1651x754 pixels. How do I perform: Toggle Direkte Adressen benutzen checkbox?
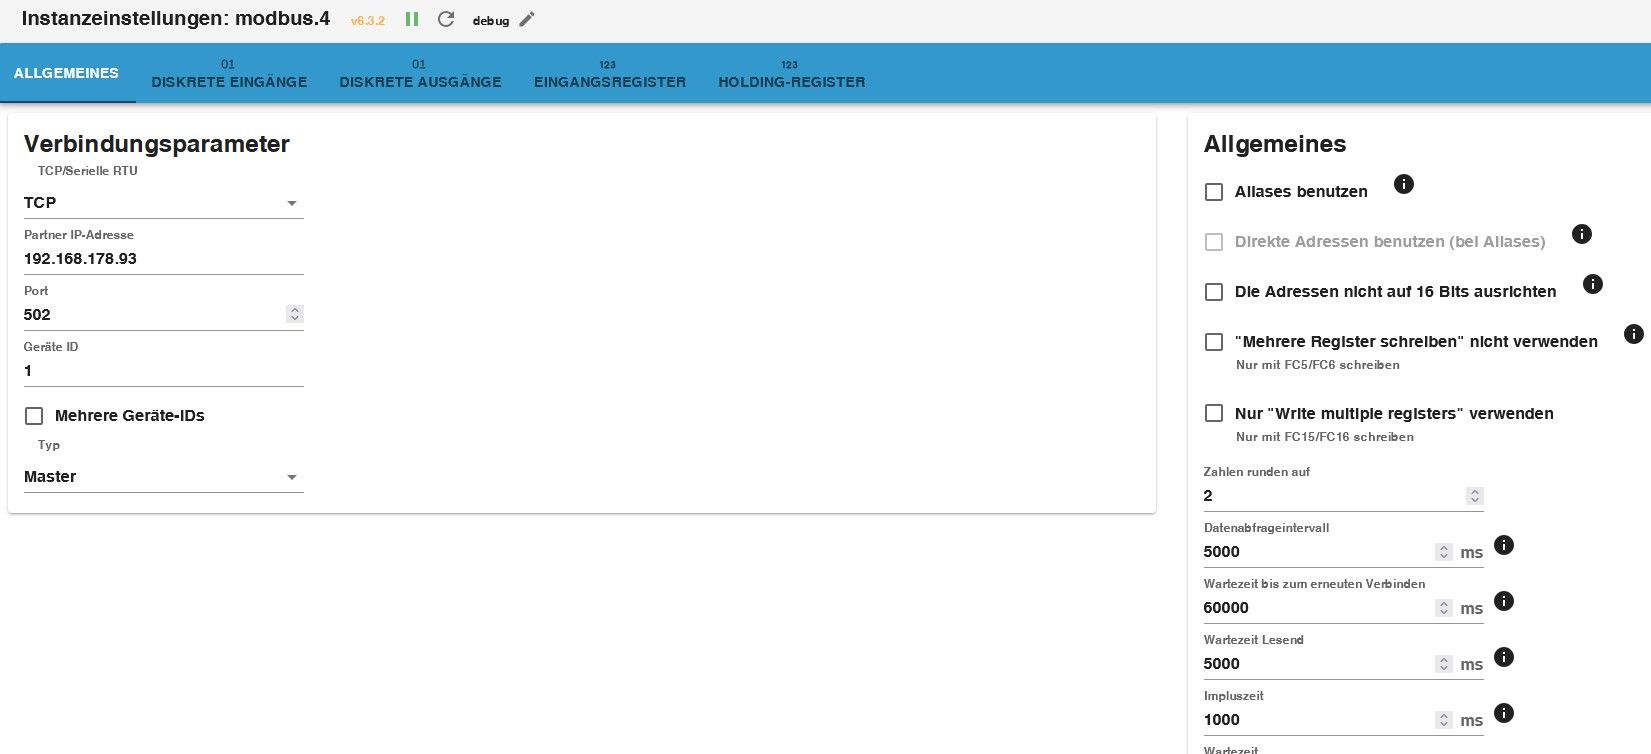pyautogui.click(x=1214, y=242)
